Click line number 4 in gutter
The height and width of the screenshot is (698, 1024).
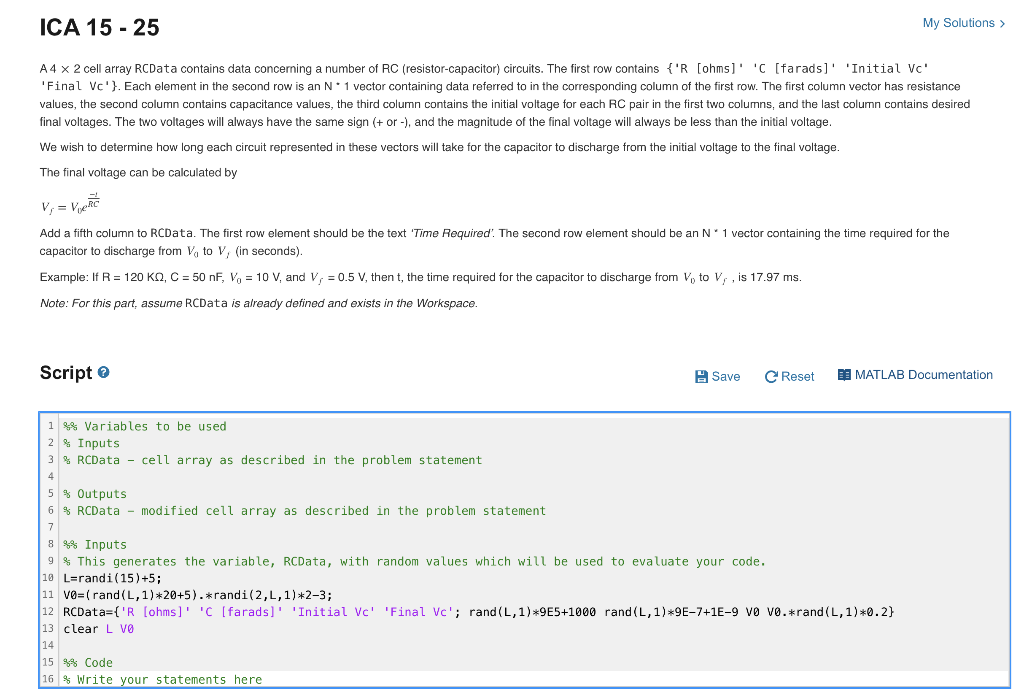[x=51, y=477]
